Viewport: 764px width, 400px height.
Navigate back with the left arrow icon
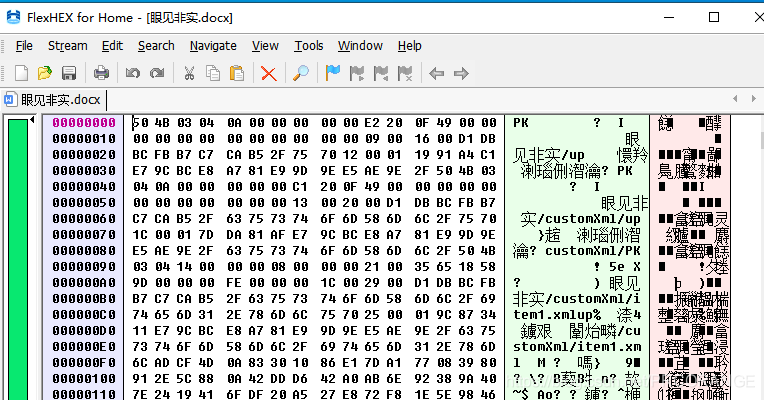point(437,74)
